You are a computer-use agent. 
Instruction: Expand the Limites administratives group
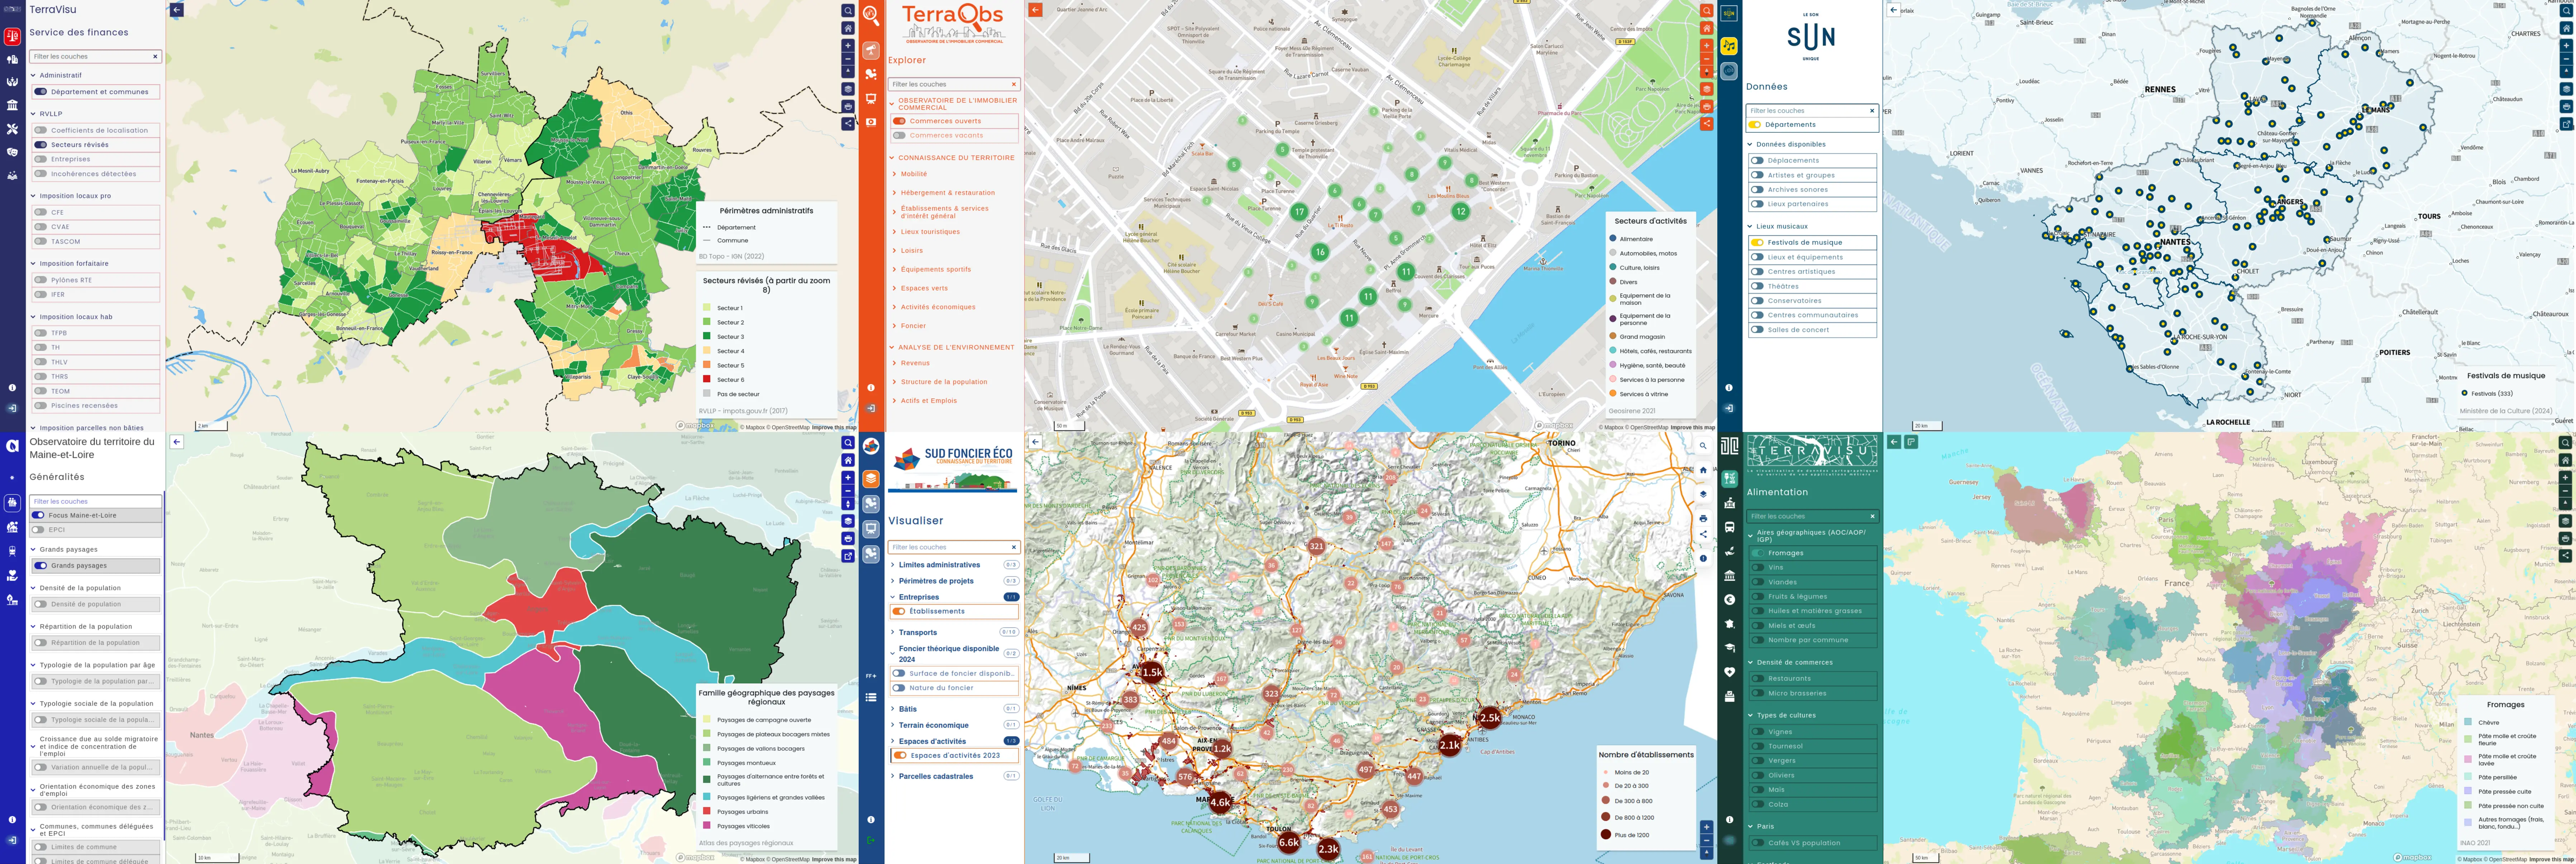click(x=939, y=565)
